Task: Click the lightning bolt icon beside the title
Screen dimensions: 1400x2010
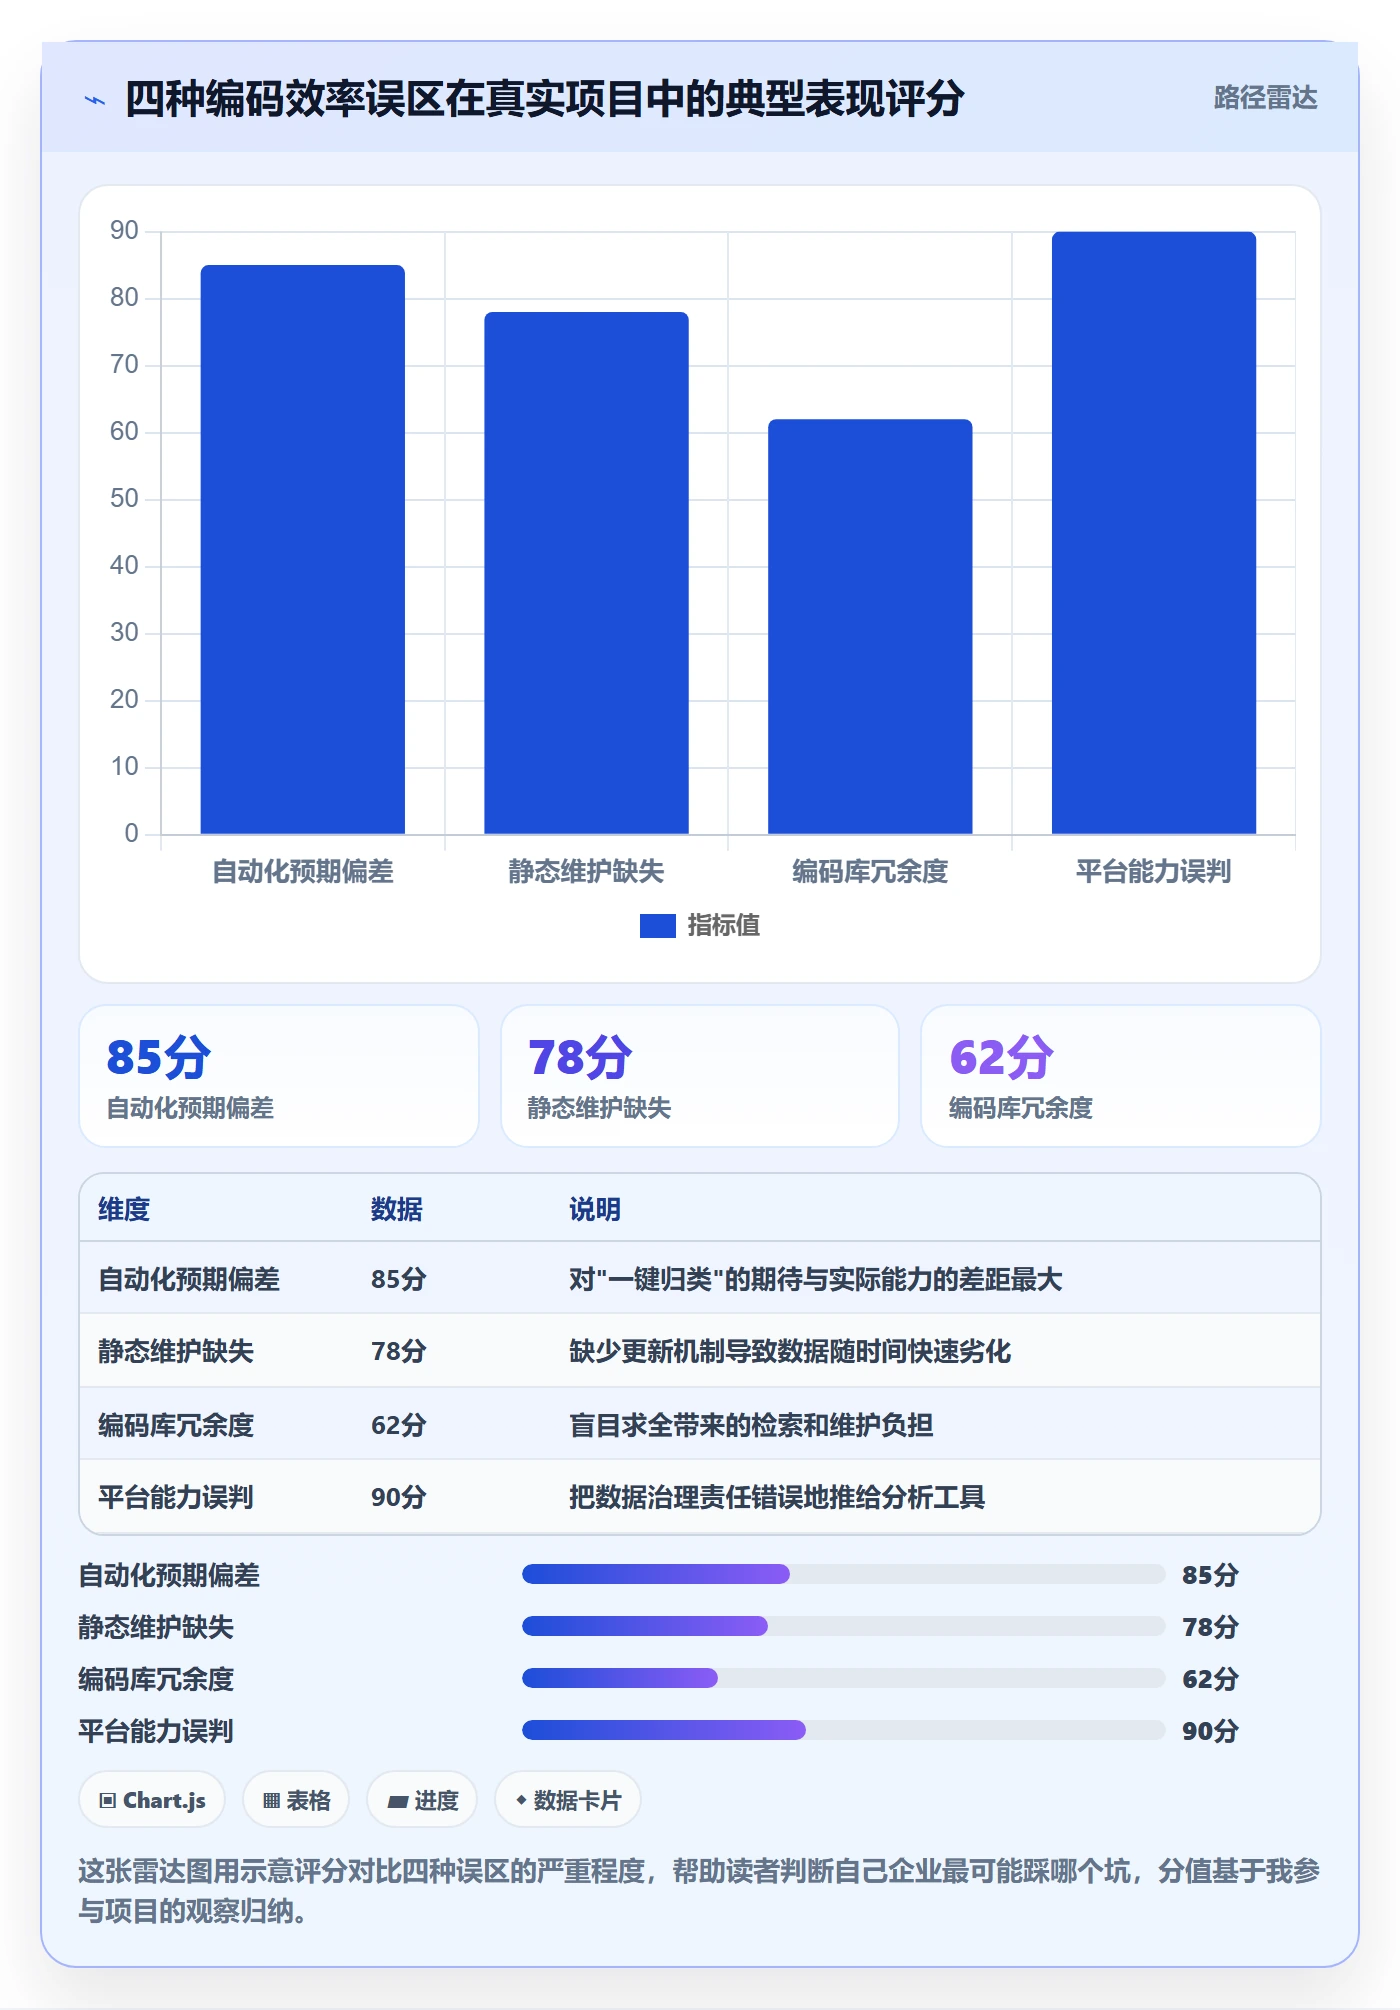Action: (95, 100)
